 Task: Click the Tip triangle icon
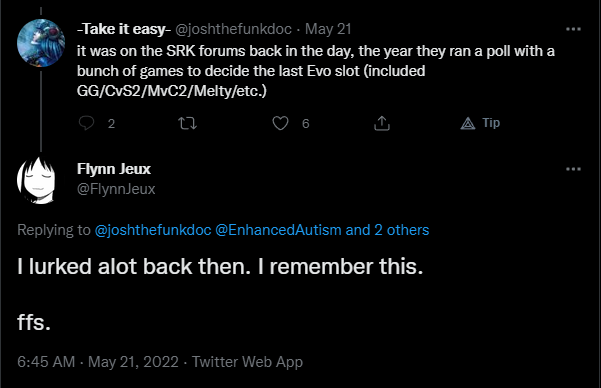468,123
